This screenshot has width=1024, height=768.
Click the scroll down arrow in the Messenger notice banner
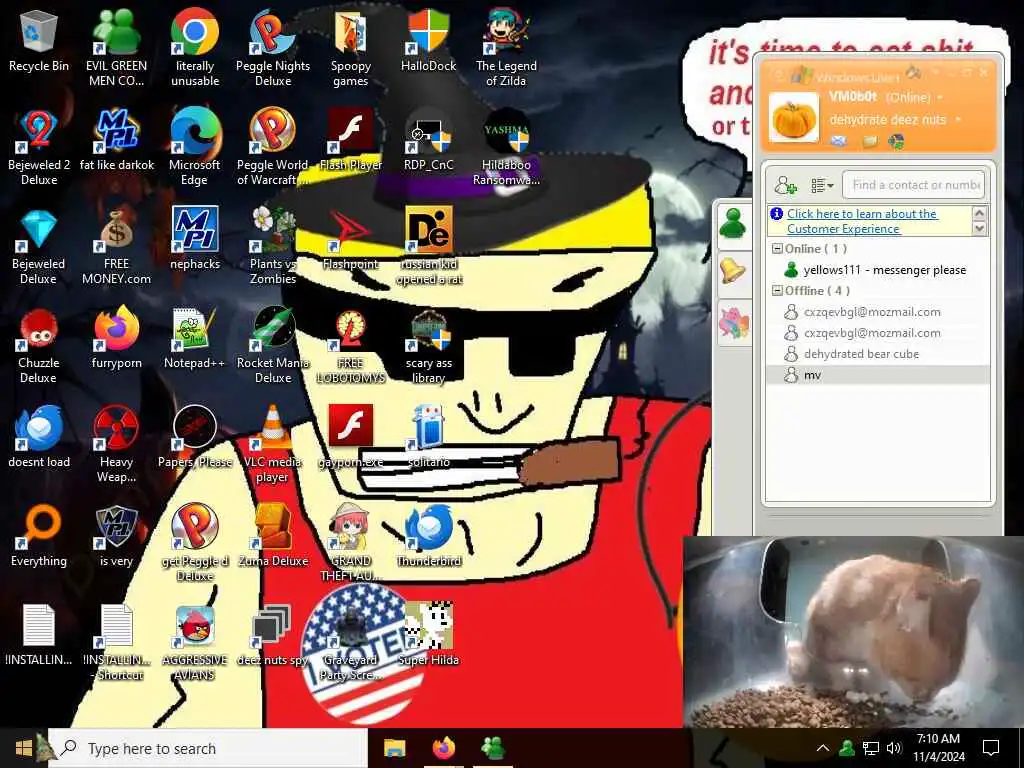tap(979, 229)
